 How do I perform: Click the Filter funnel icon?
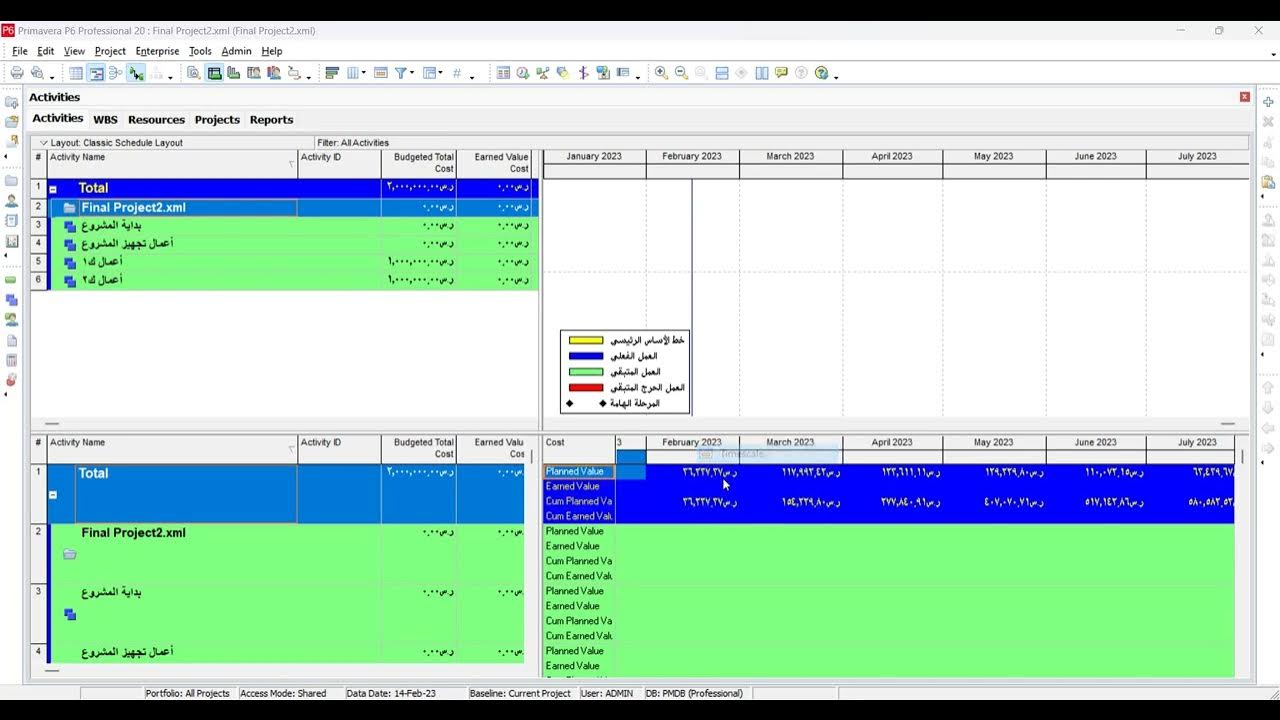[400, 73]
